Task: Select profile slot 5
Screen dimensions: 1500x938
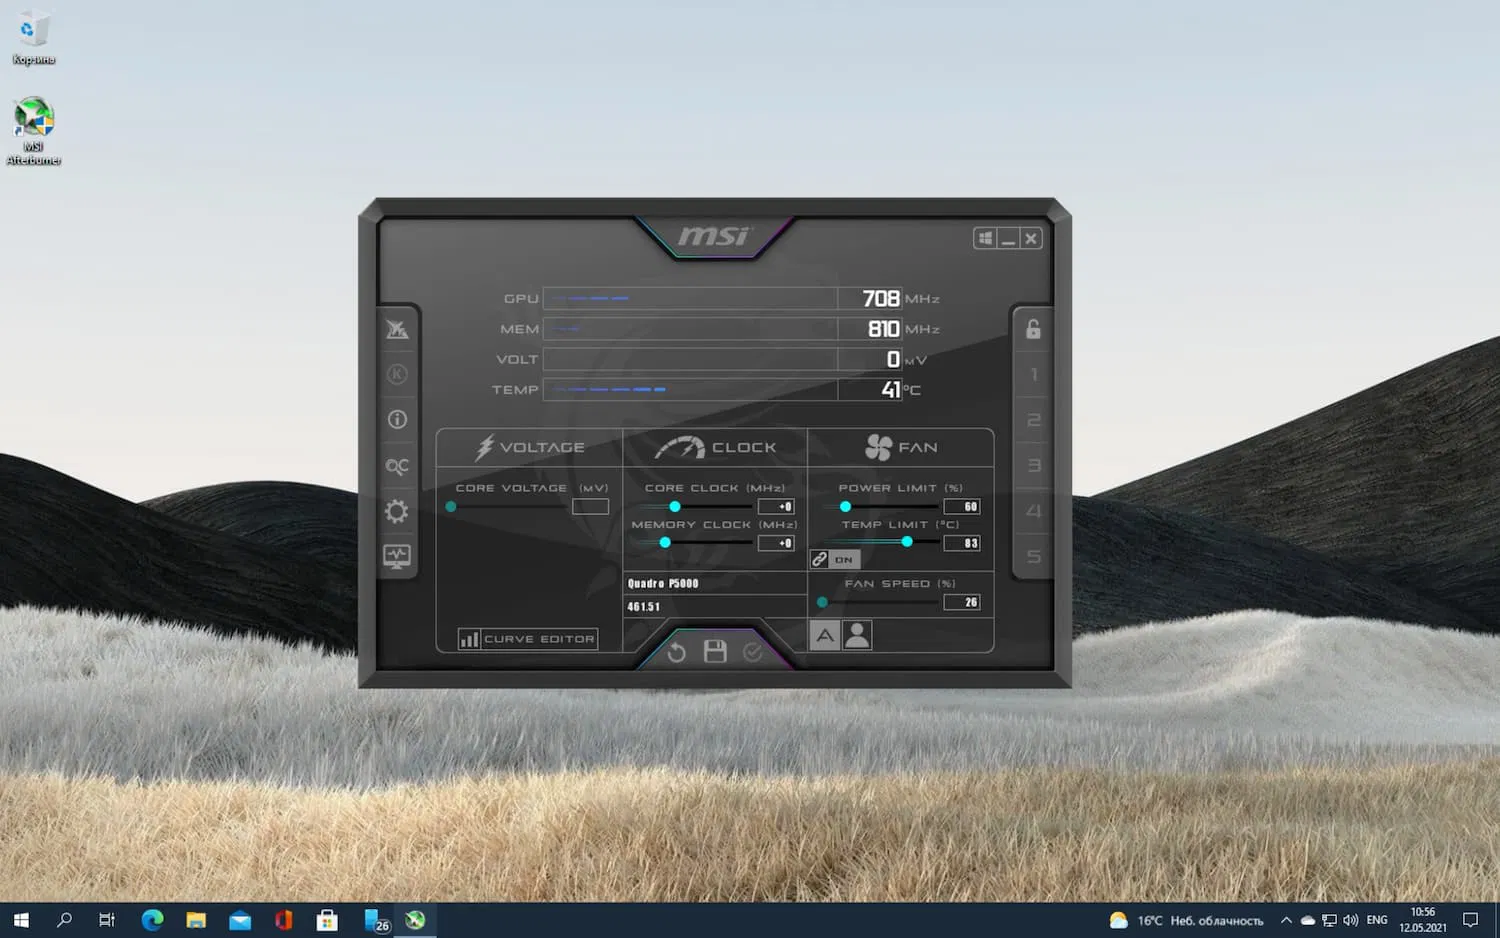Action: (1032, 557)
